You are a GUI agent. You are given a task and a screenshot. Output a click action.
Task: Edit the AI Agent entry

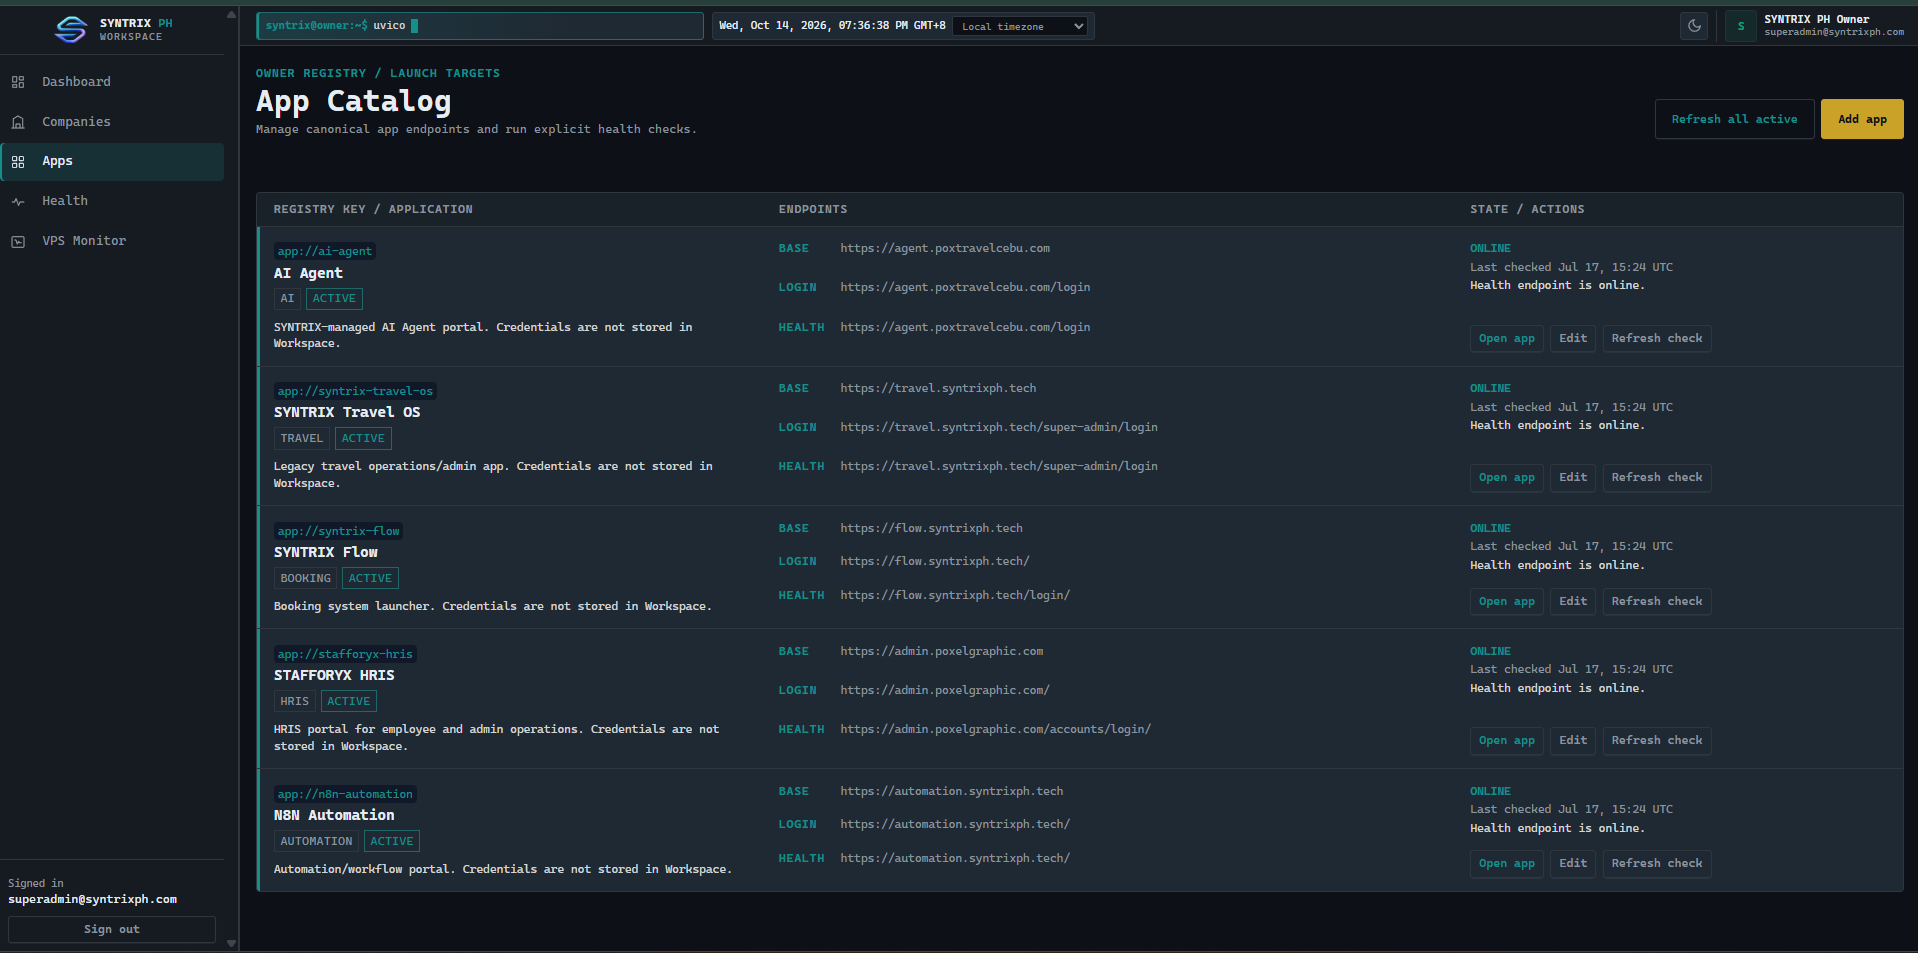(1573, 338)
